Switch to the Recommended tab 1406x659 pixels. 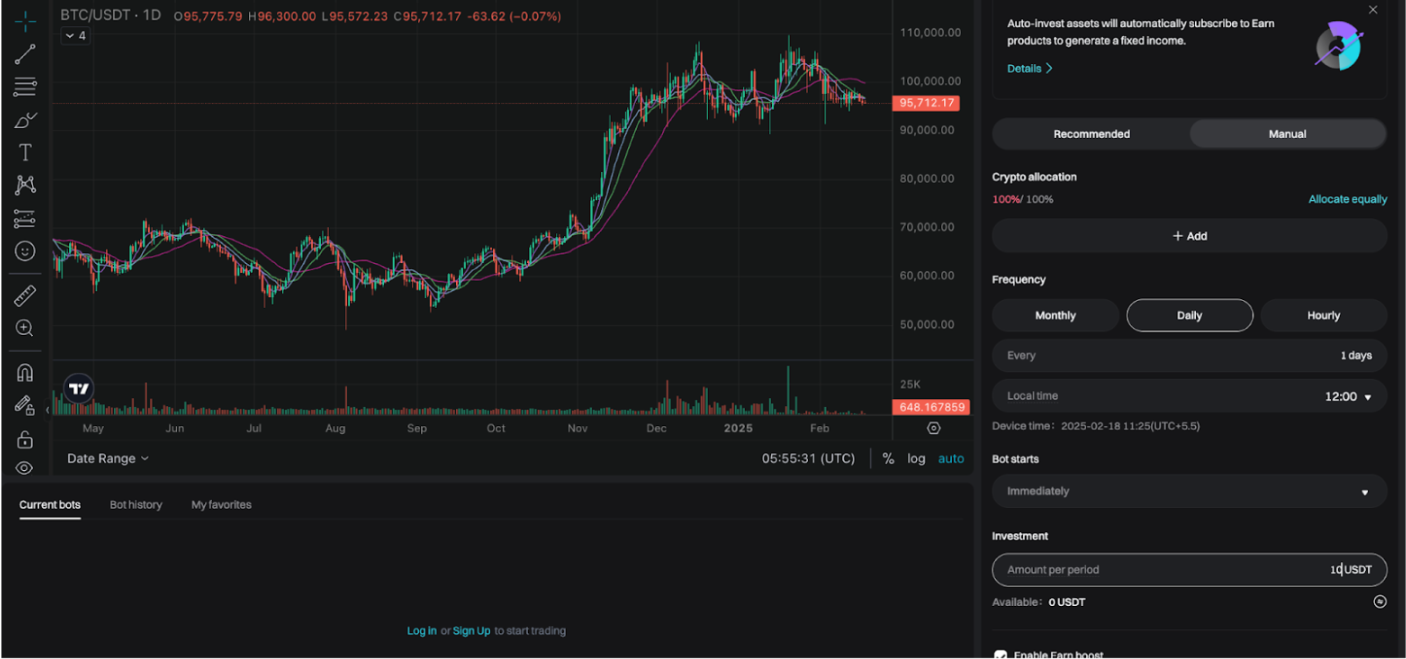[1091, 134]
